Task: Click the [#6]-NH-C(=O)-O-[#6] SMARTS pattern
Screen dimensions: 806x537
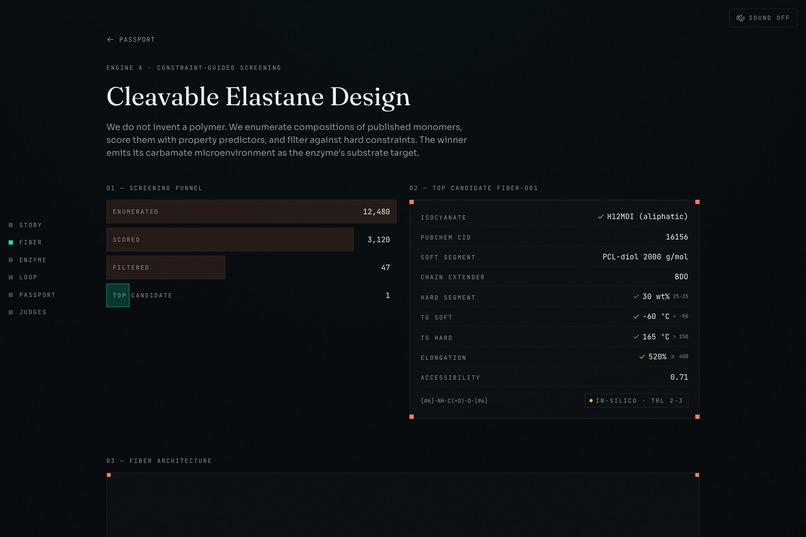Action: [454, 401]
